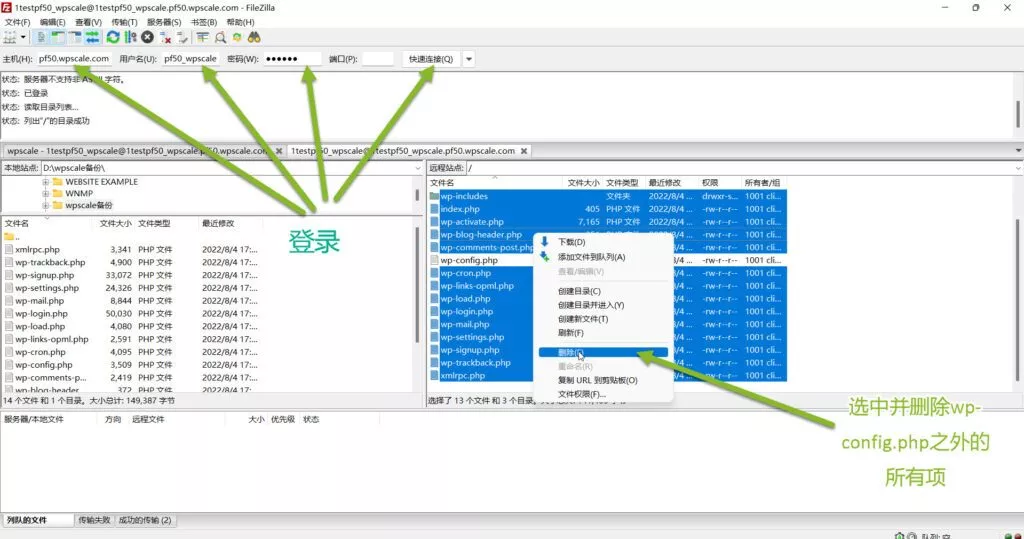Select remote folder wp-includes
The height and width of the screenshot is (539, 1024).
[x=464, y=196]
